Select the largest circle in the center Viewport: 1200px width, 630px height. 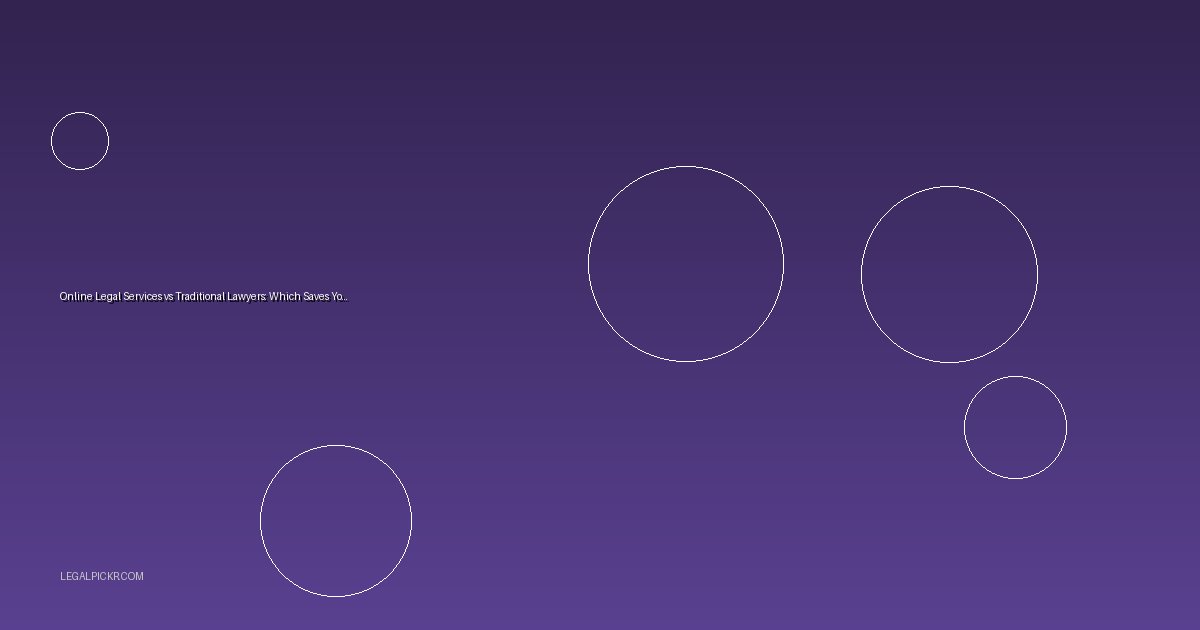686,264
